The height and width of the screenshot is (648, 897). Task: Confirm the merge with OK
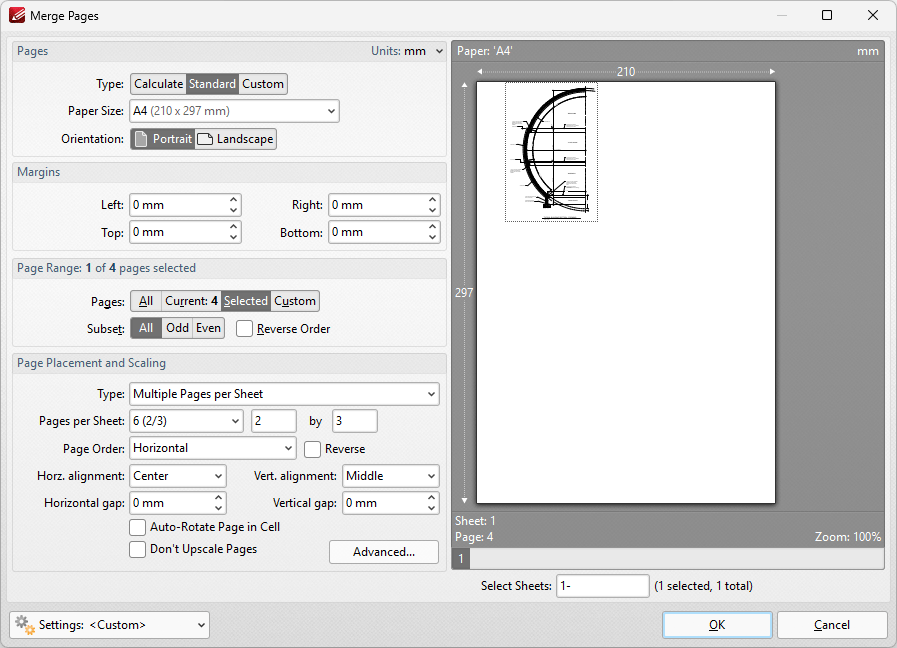coord(716,624)
